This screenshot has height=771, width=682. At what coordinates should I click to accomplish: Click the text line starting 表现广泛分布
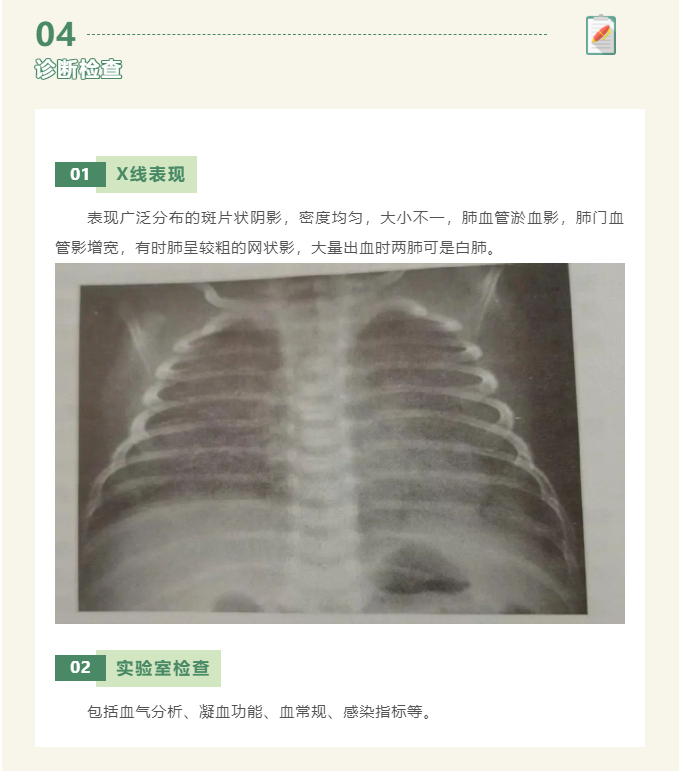point(356,218)
